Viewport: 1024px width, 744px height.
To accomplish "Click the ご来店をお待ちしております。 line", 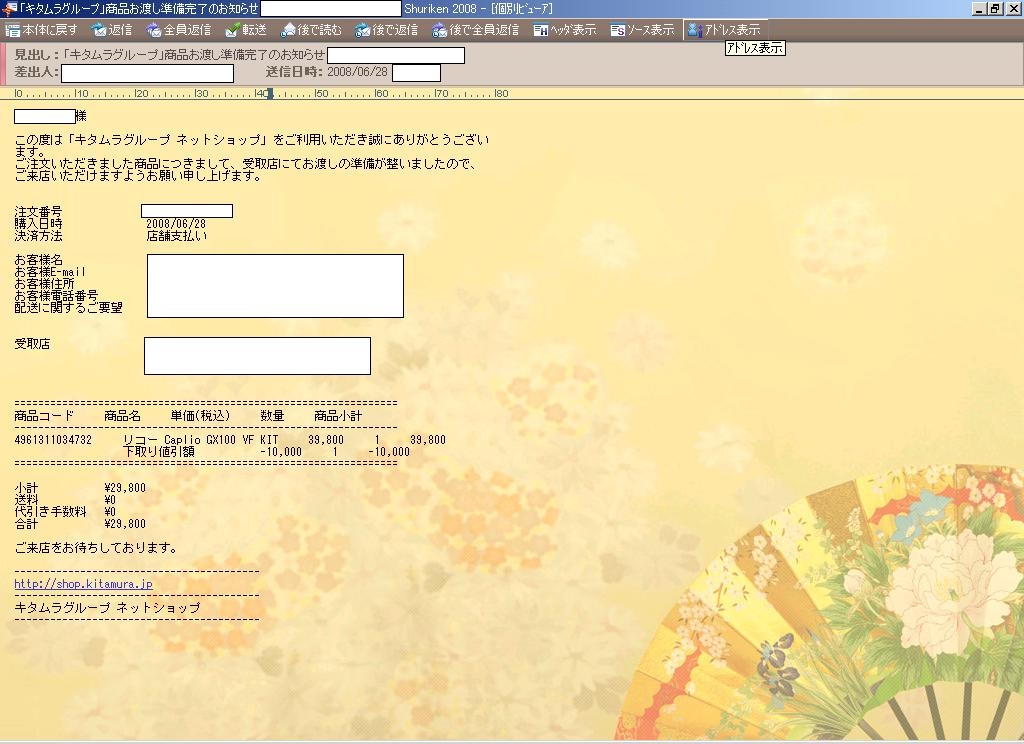I will coord(95,547).
